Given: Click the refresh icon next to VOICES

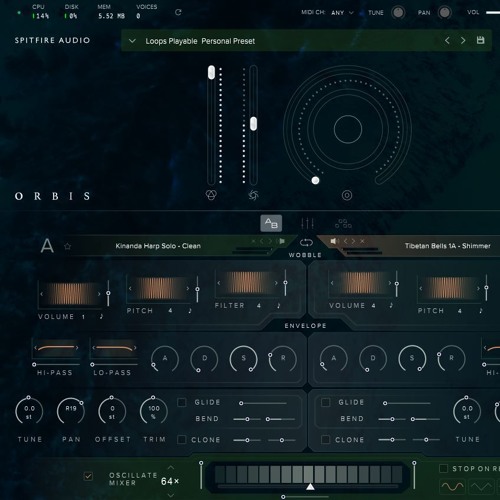Looking at the screenshot, I should click(x=178, y=12).
